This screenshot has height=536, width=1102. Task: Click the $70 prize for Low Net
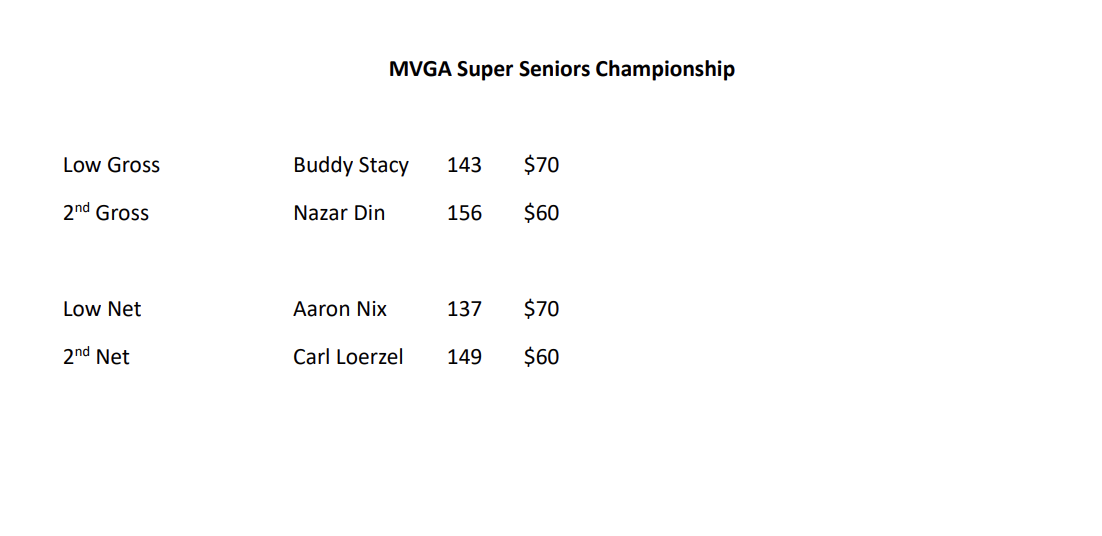[x=541, y=309]
